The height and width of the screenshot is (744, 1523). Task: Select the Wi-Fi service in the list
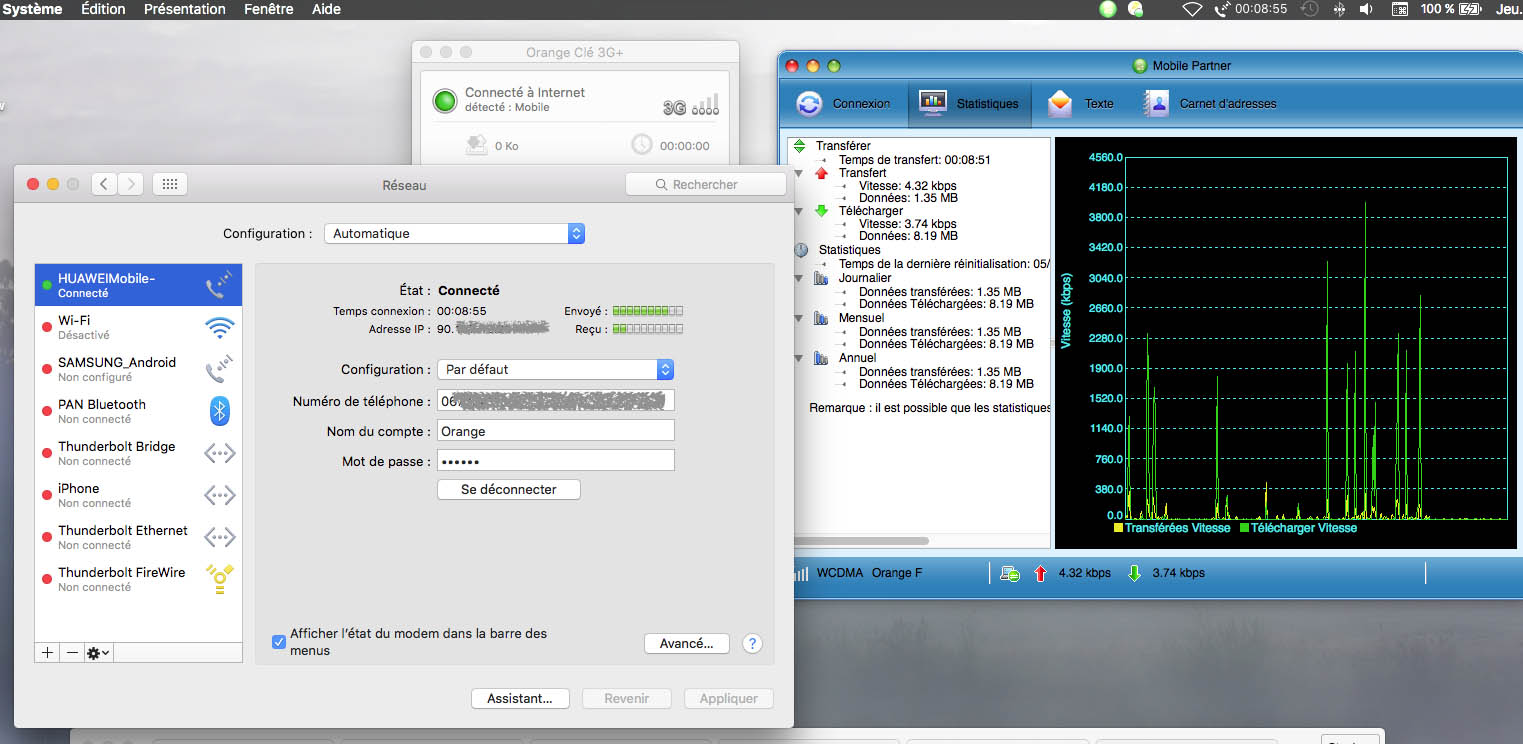pyautogui.click(x=138, y=327)
